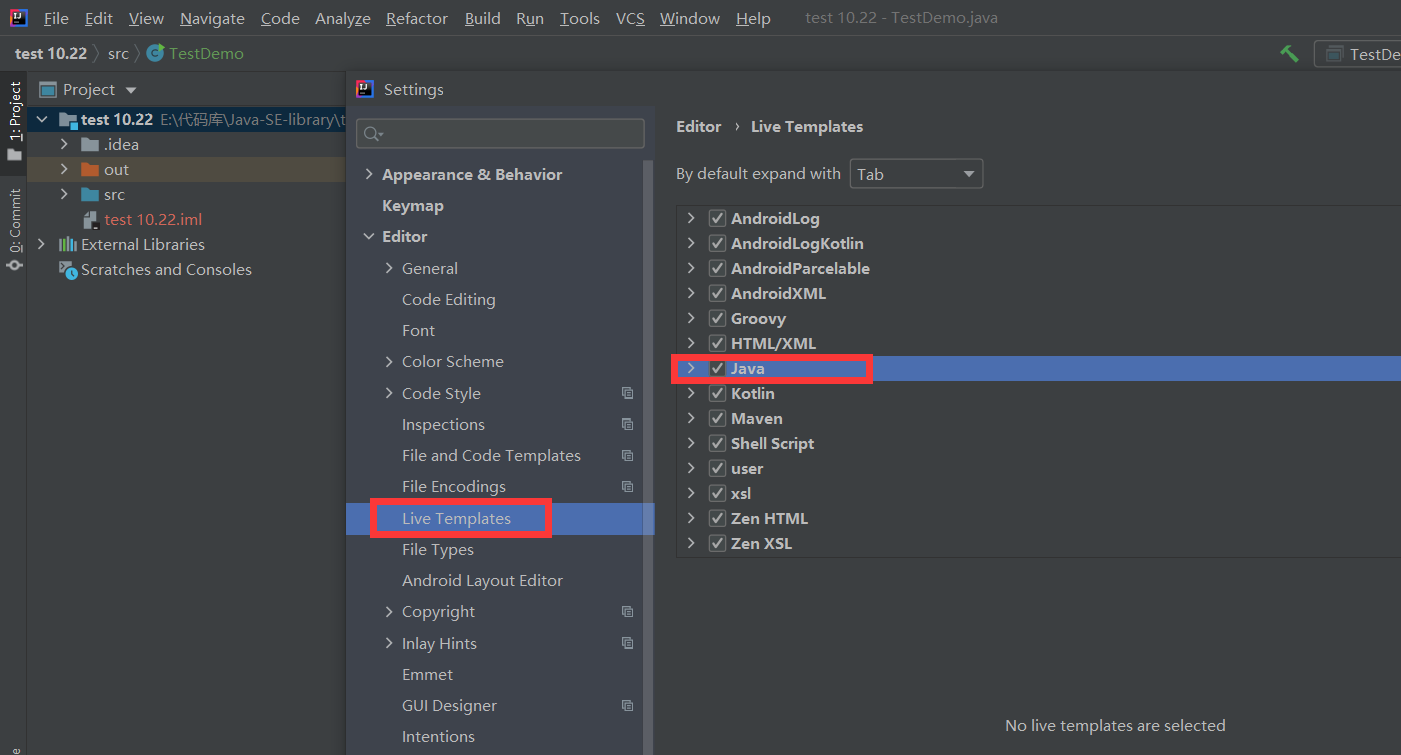Click the blue src folder icon
1401x755 pixels.
pos(90,194)
